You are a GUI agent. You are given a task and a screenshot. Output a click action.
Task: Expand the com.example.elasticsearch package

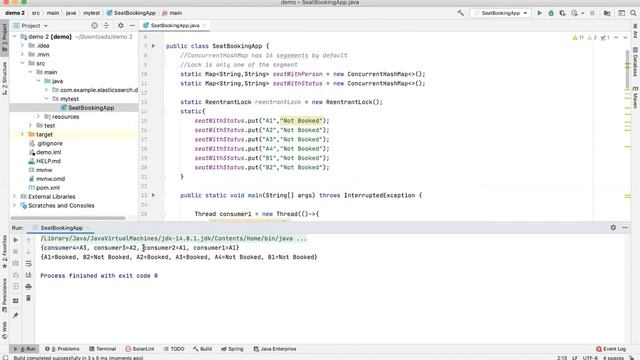click(46, 90)
